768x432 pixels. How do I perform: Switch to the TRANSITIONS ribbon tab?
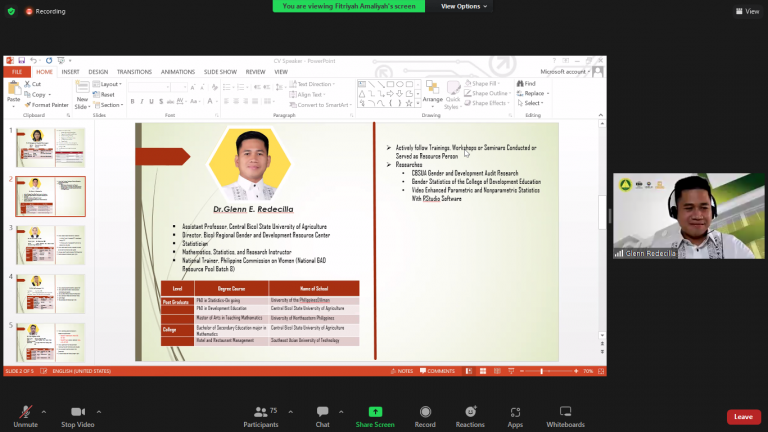click(133, 72)
